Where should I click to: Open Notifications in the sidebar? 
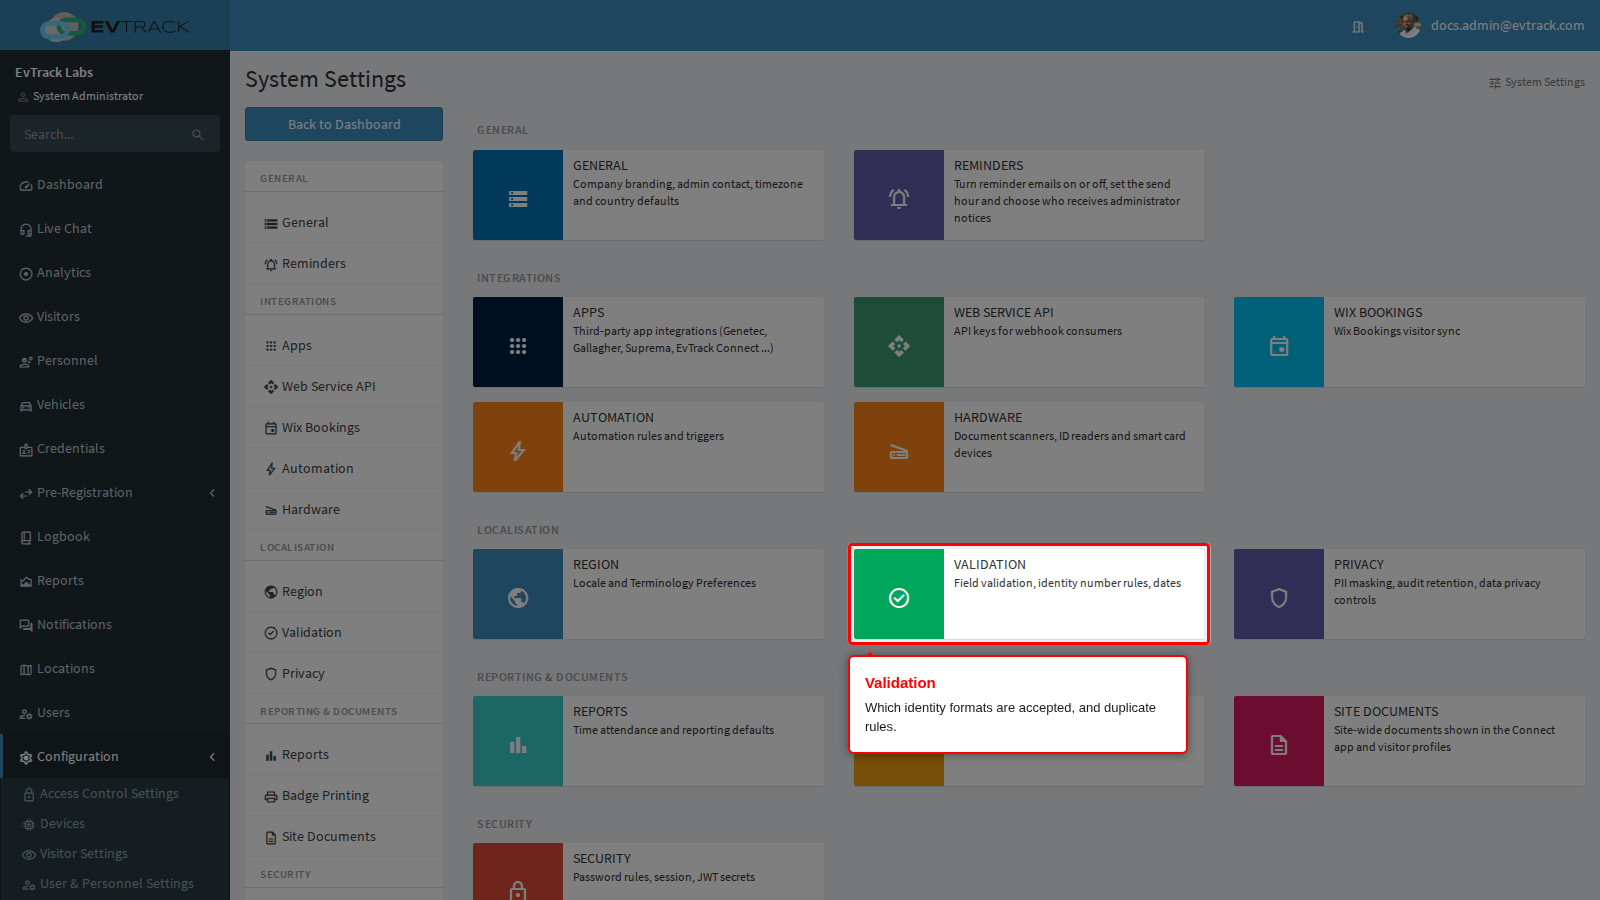tap(115, 625)
